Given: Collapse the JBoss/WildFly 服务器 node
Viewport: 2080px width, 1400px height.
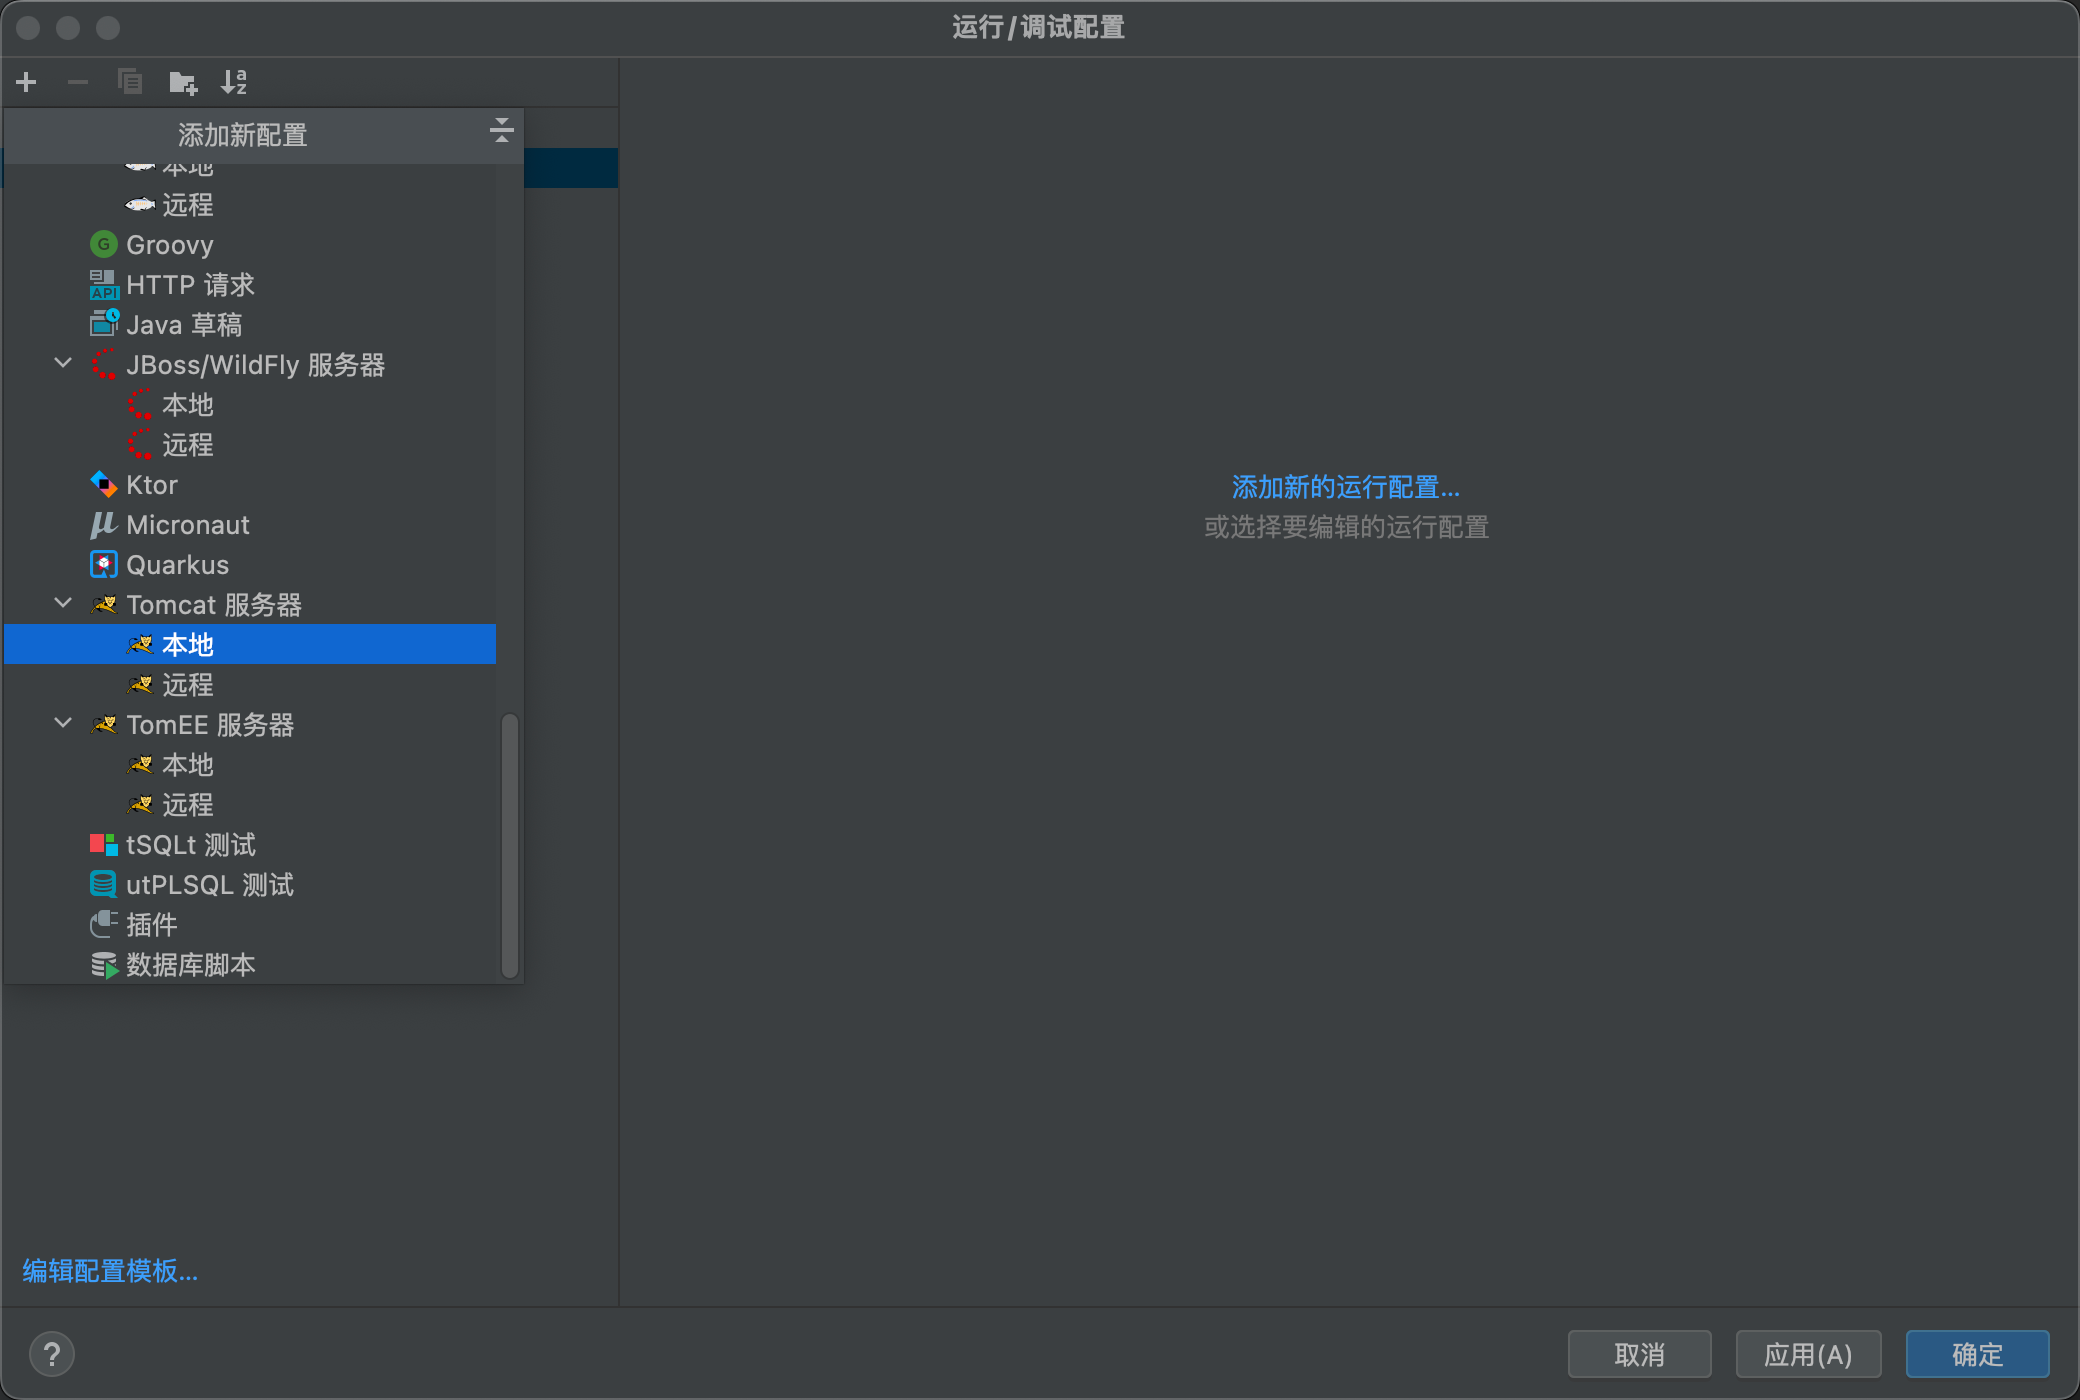Looking at the screenshot, I should 63,363.
